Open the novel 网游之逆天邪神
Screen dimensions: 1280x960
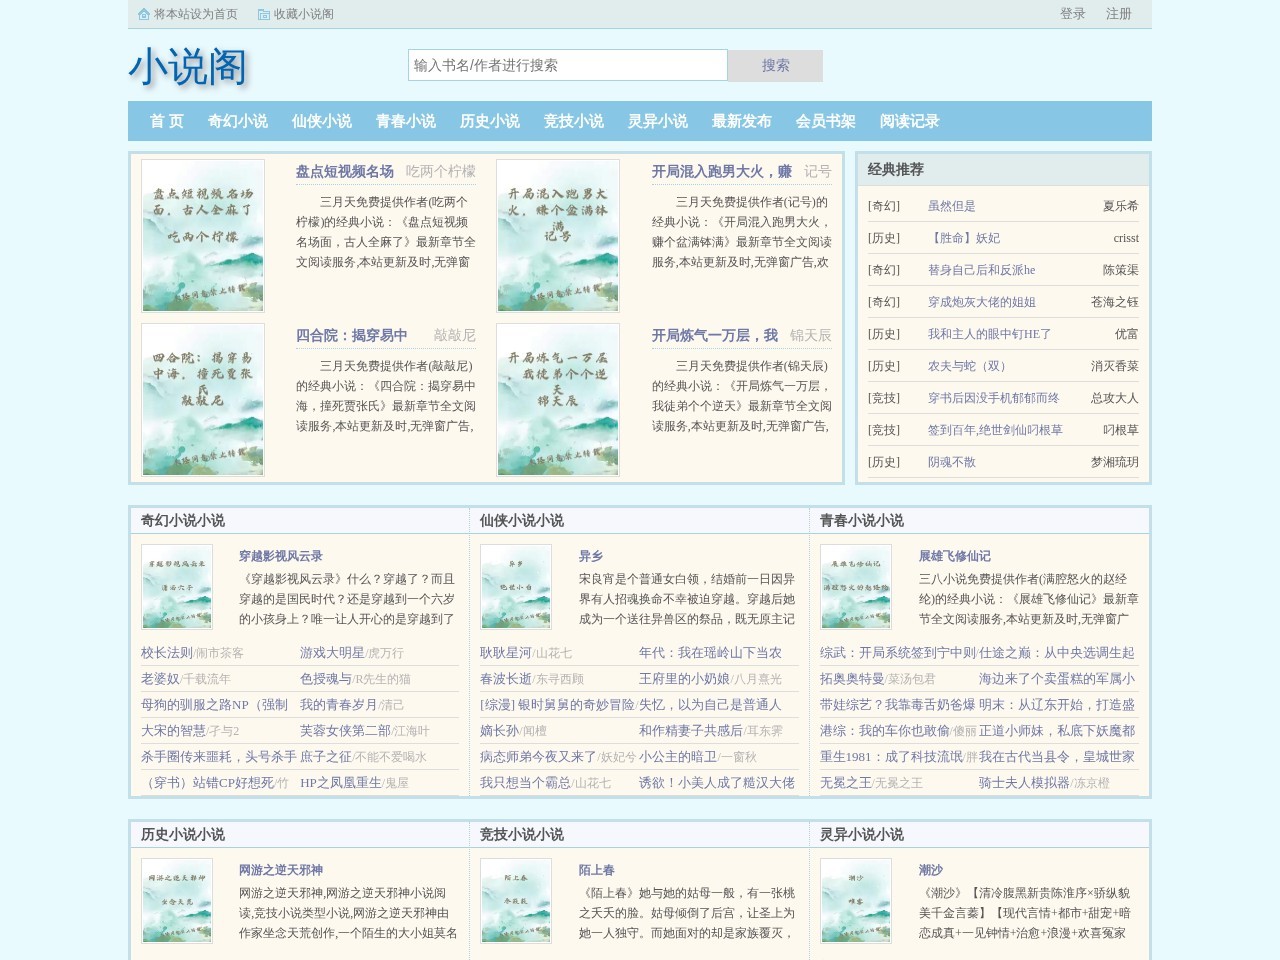click(281, 870)
